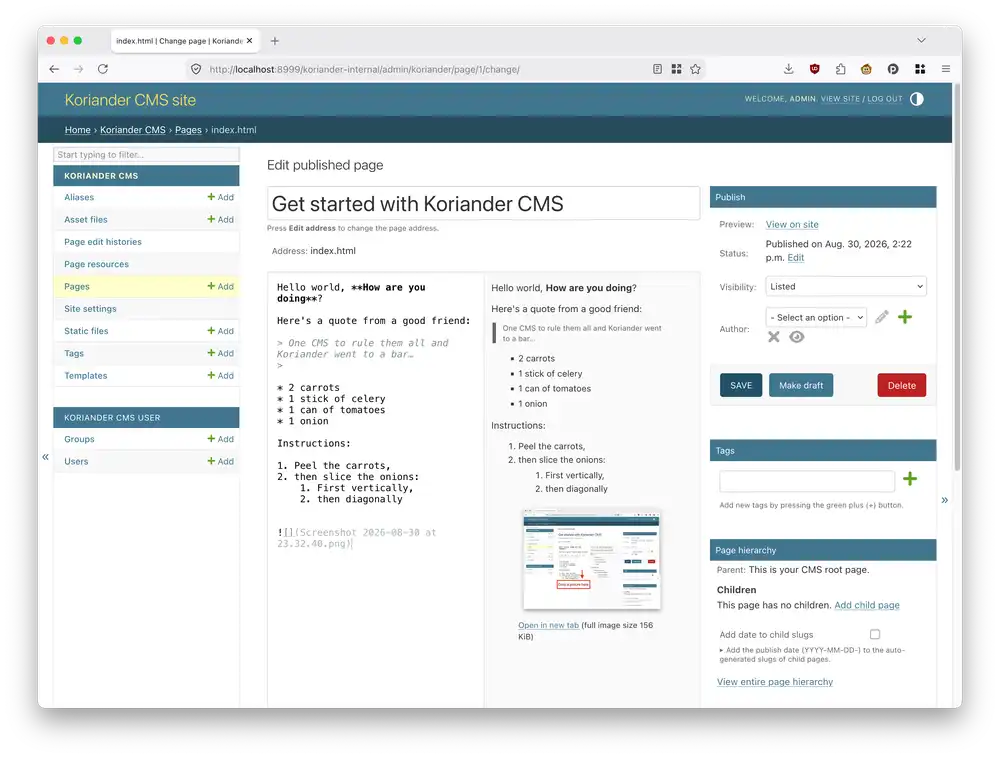Viewport: 1000px width, 758px height.
Task: Open Static files in the sidebar
Action: (x=86, y=331)
